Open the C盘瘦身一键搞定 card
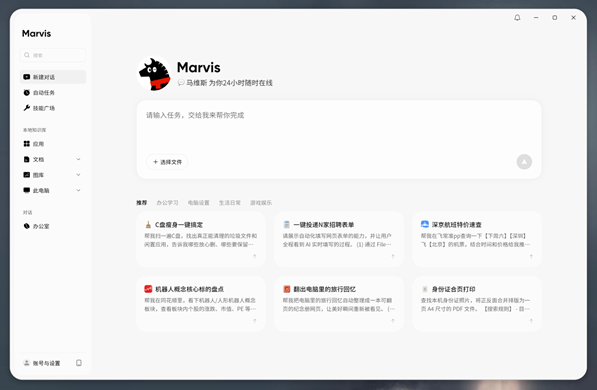Image resolution: width=597 pixels, height=390 pixels. [x=201, y=239]
